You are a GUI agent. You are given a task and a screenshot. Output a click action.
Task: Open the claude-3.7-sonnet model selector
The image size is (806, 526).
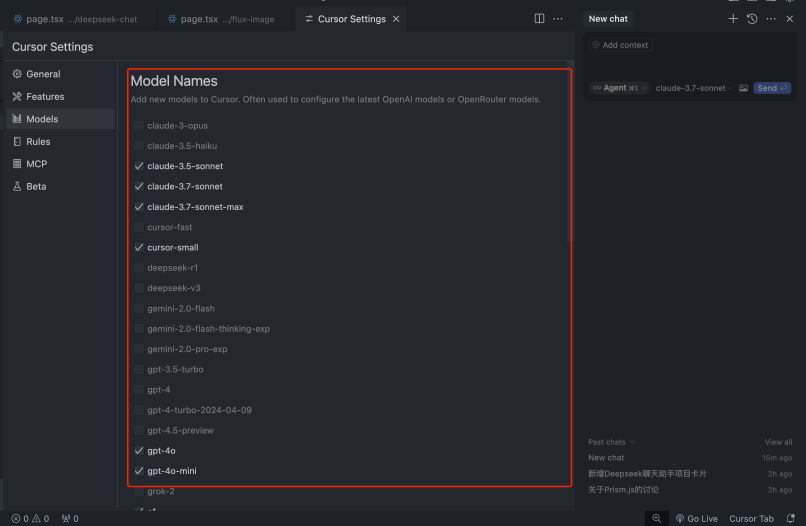coord(691,88)
